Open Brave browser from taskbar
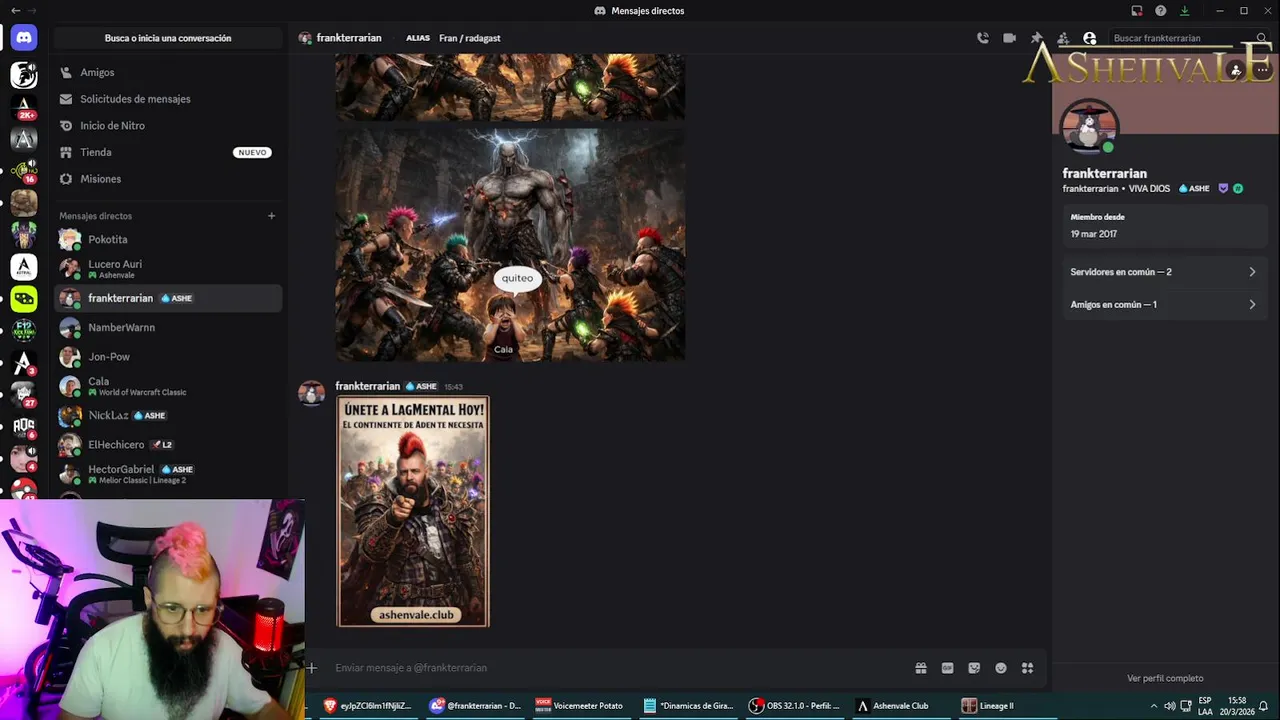The height and width of the screenshot is (720, 1280). (368, 706)
